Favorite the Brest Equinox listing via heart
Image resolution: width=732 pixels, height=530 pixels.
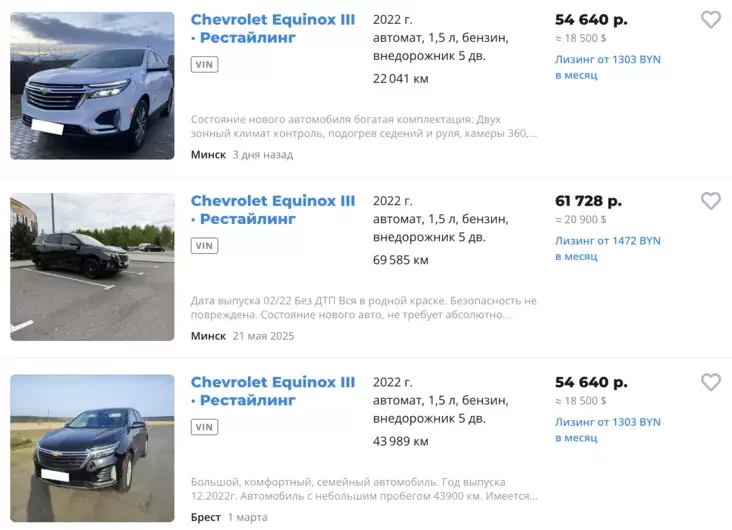[x=710, y=382]
